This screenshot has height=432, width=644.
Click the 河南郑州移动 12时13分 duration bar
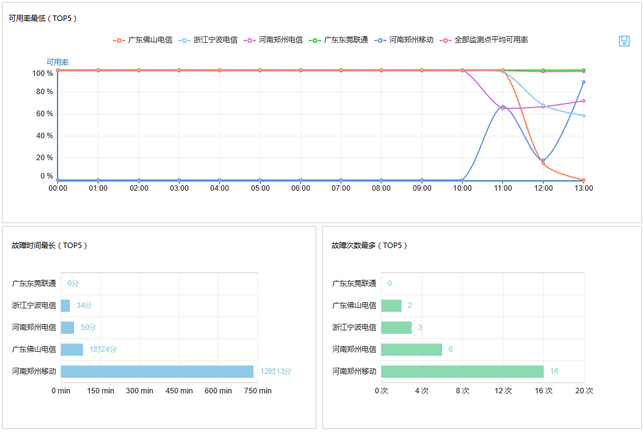pos(157,371)
